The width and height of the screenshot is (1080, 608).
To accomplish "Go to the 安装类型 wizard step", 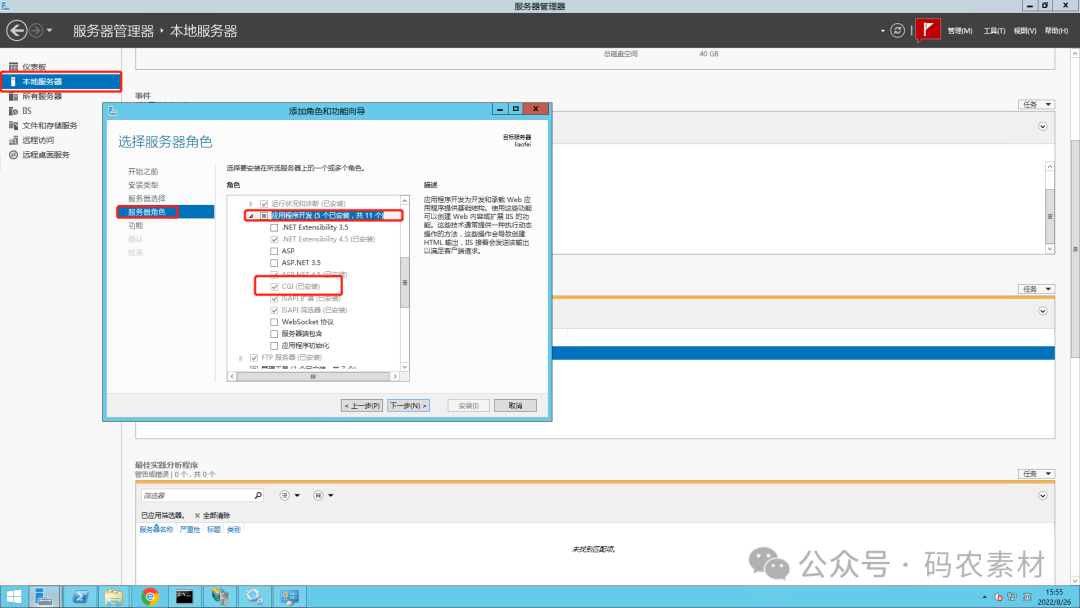I will (143, 185).
